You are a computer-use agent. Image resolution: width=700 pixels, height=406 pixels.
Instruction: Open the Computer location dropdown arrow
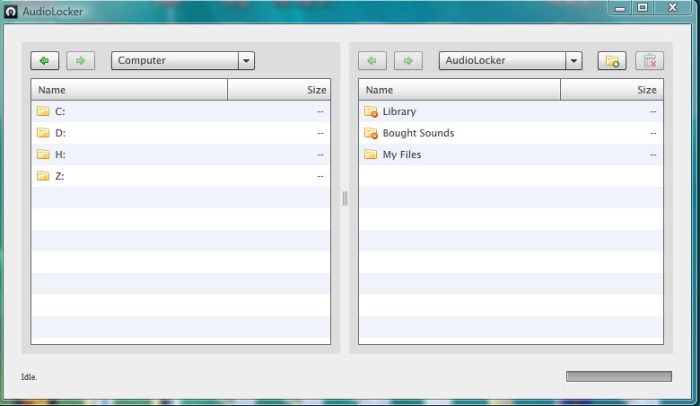click(246, 61)
